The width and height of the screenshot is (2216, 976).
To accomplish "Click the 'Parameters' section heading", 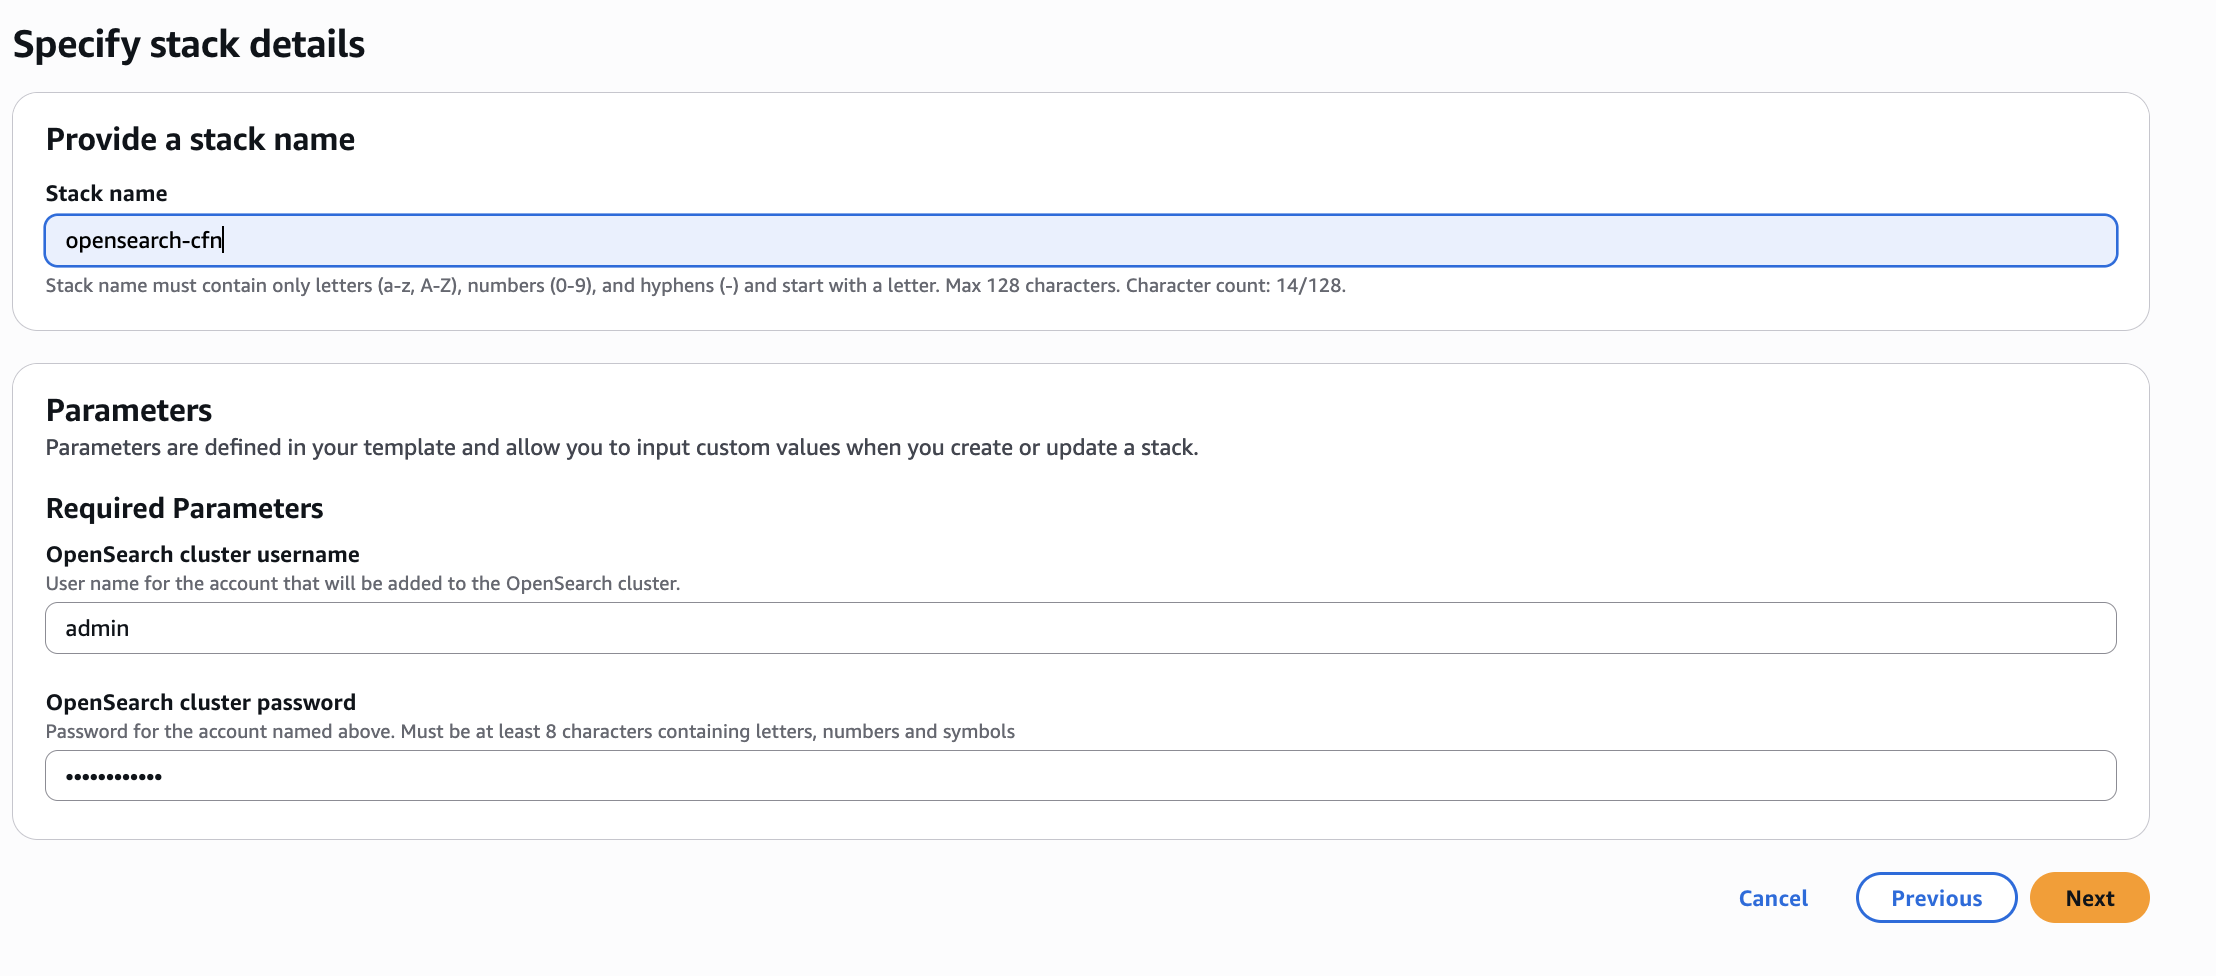I will (x=129, y=410).
